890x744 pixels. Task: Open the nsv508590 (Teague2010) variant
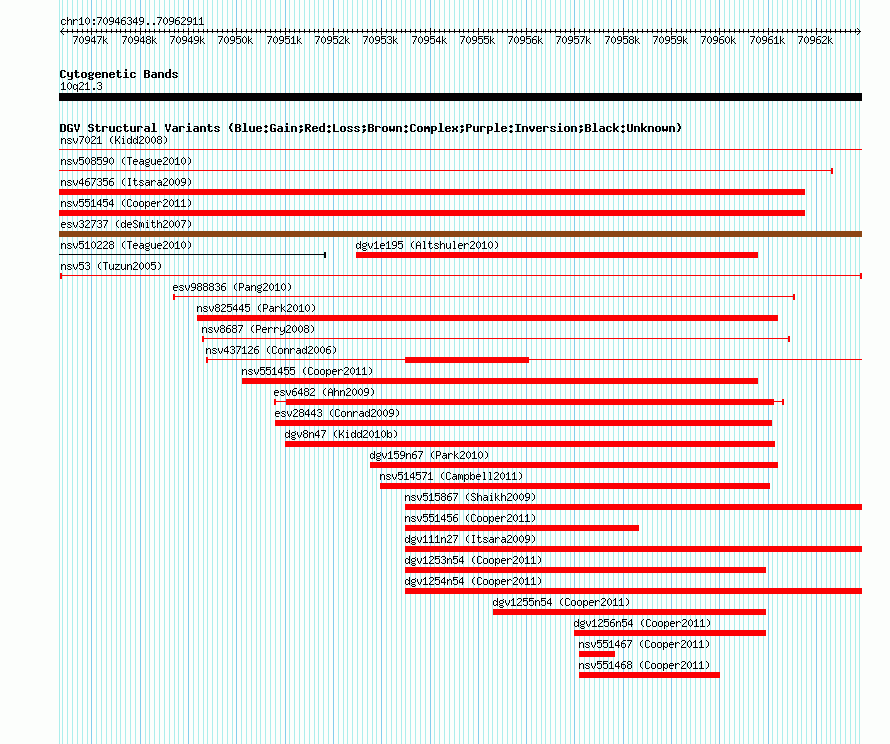click(x=126, y=161)
